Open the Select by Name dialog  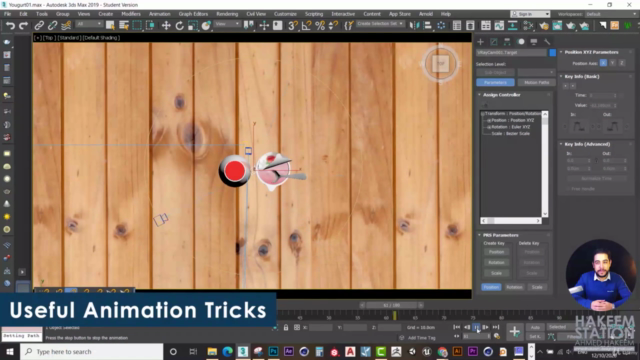[x=124, y=26]
